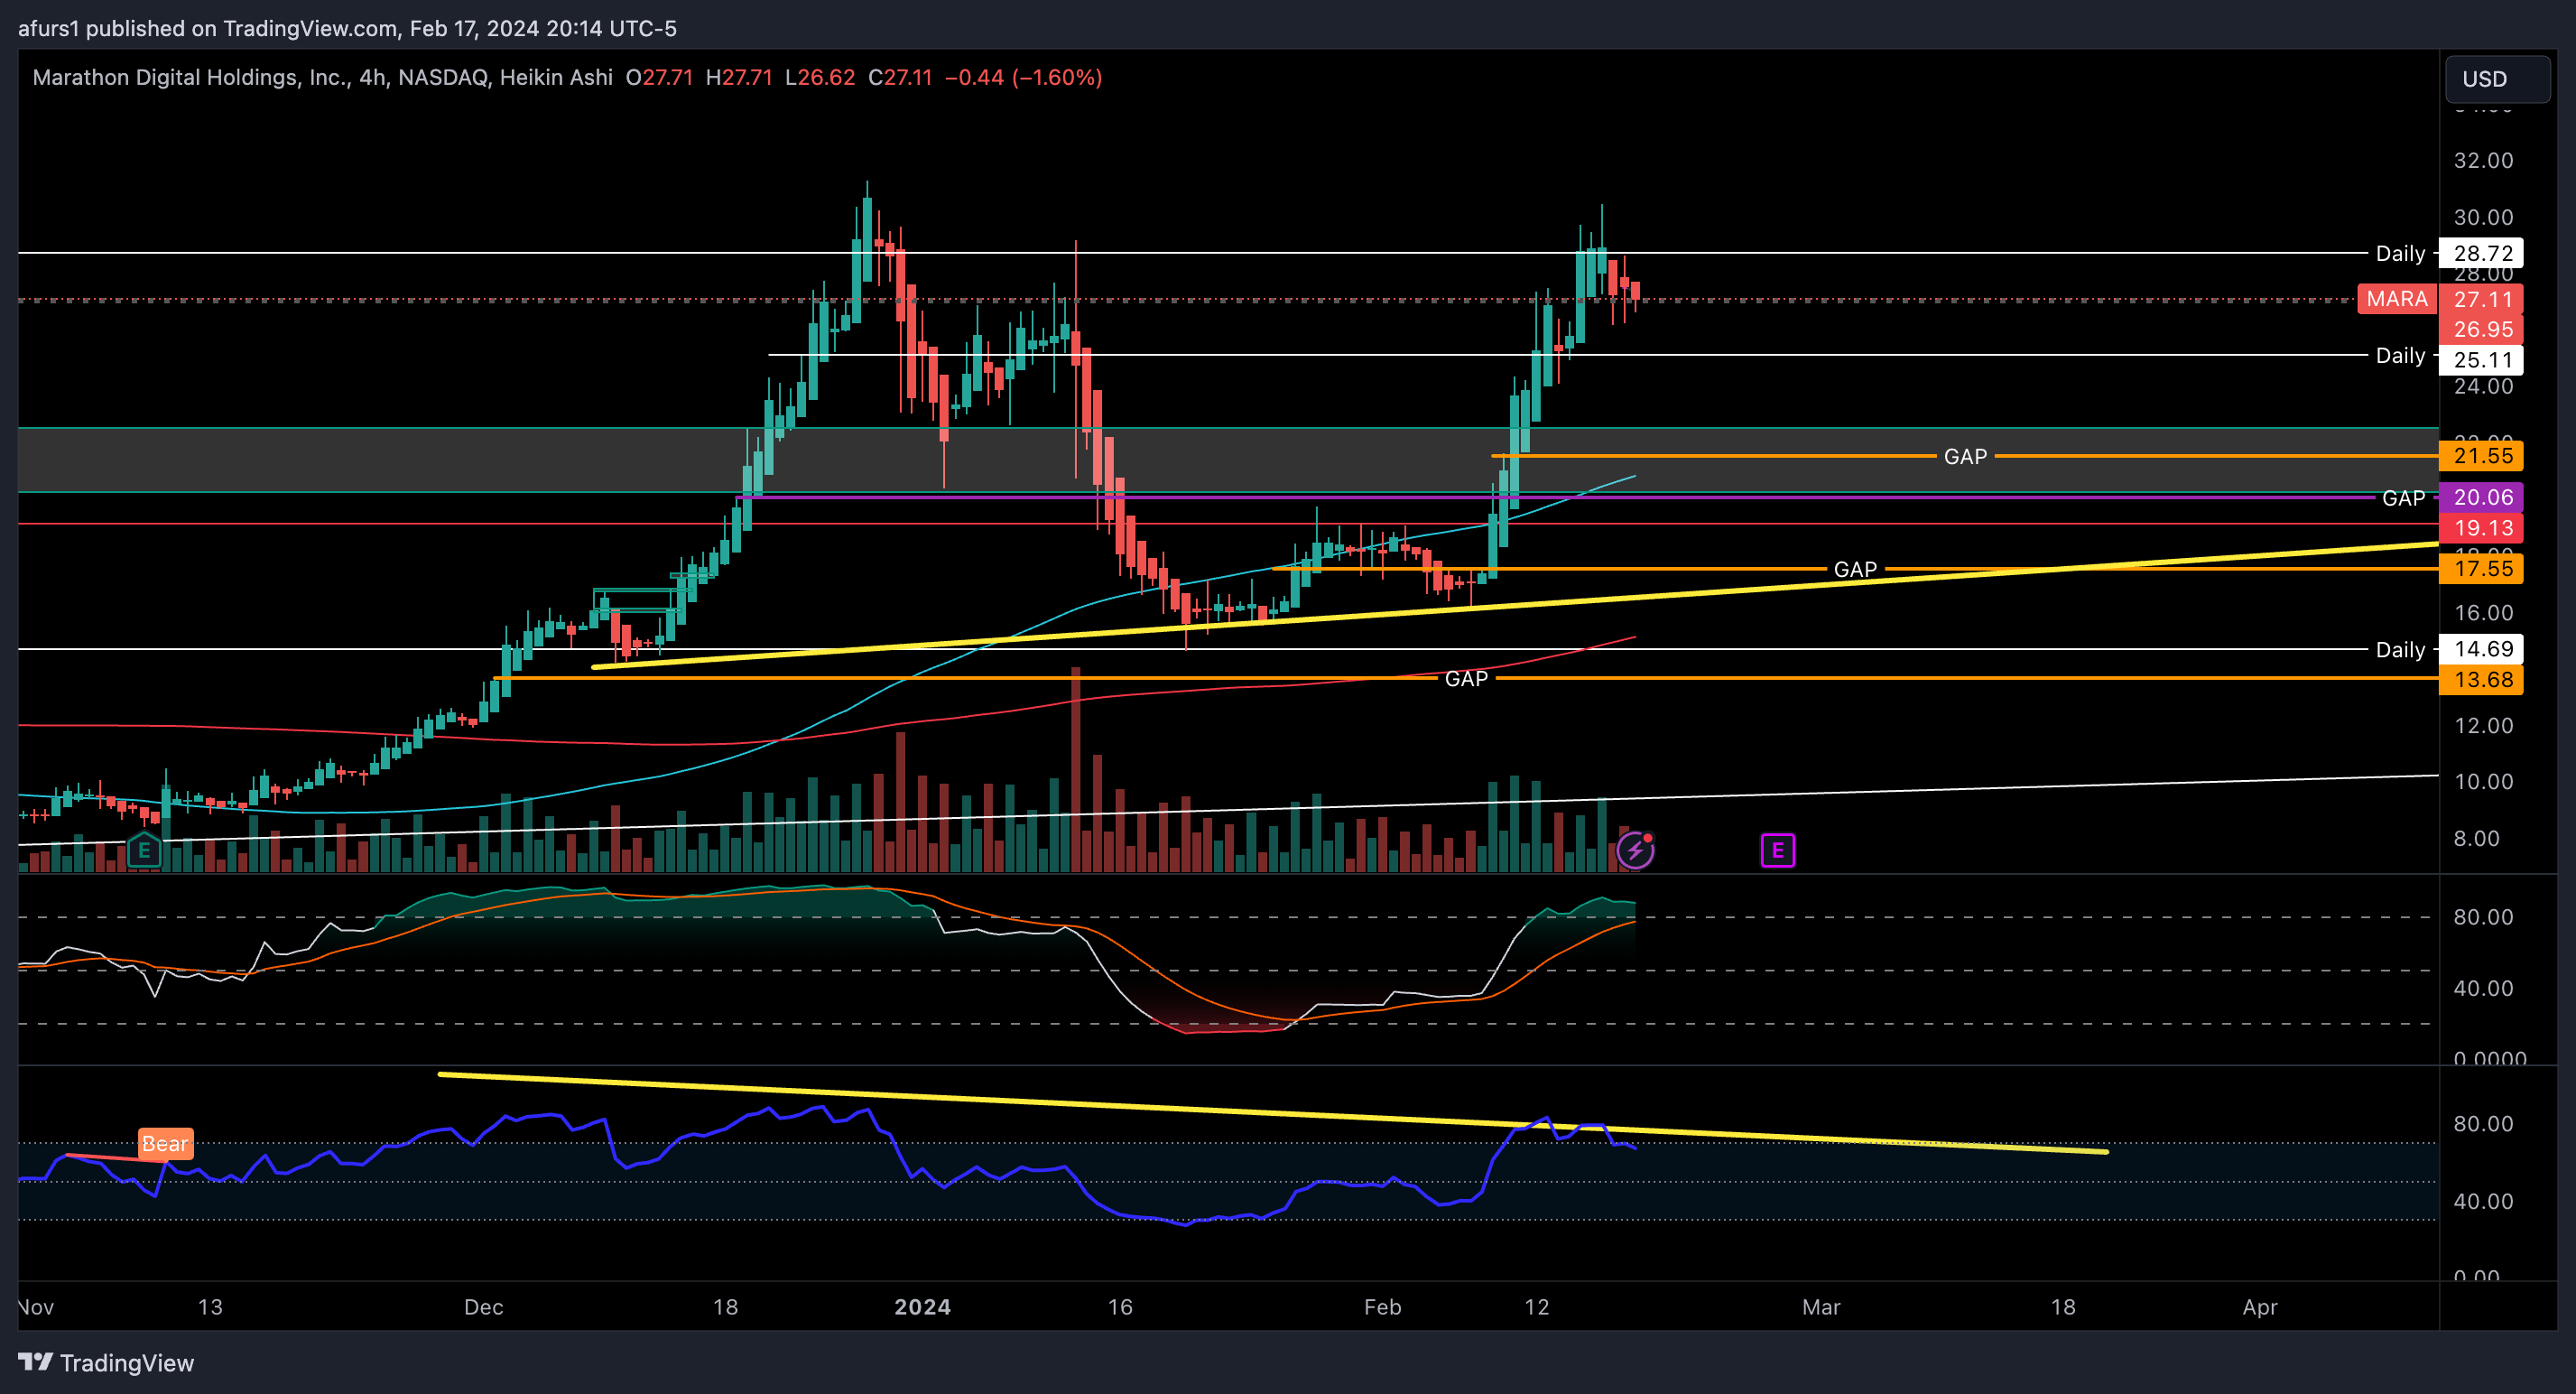Click the purple upcoming earnings E icon

1777,850
